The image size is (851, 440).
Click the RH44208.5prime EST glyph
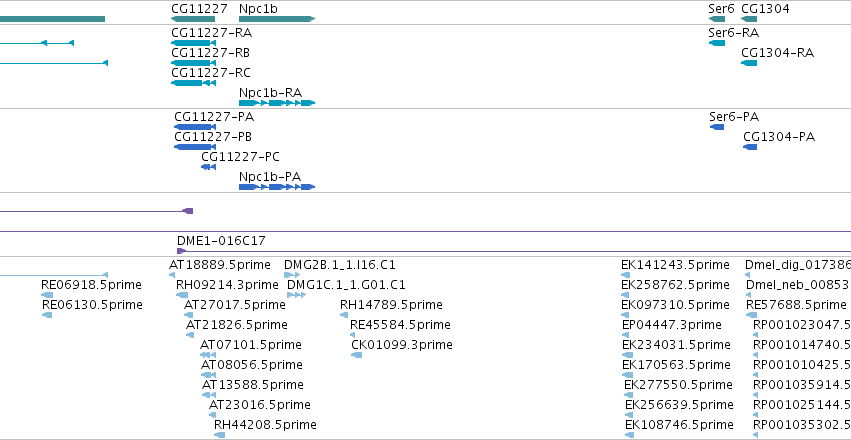(219, 435)
